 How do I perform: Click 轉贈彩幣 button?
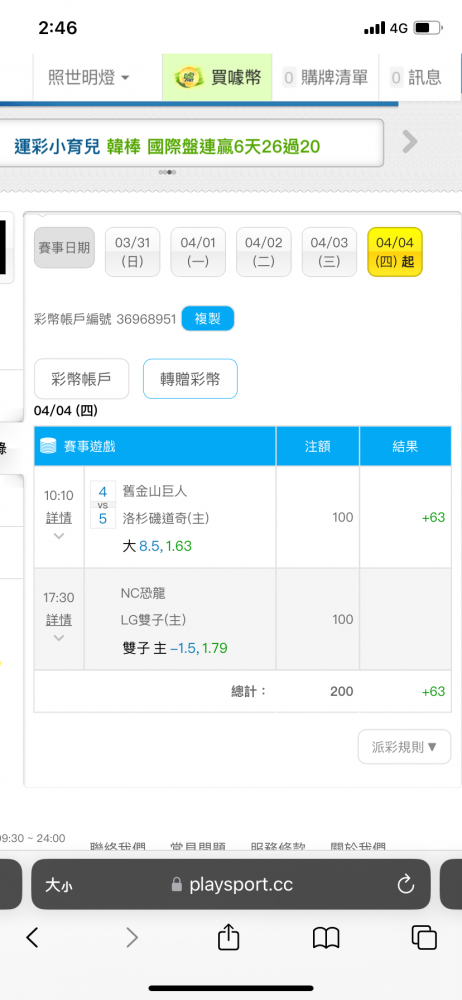[x=190, y=379]
